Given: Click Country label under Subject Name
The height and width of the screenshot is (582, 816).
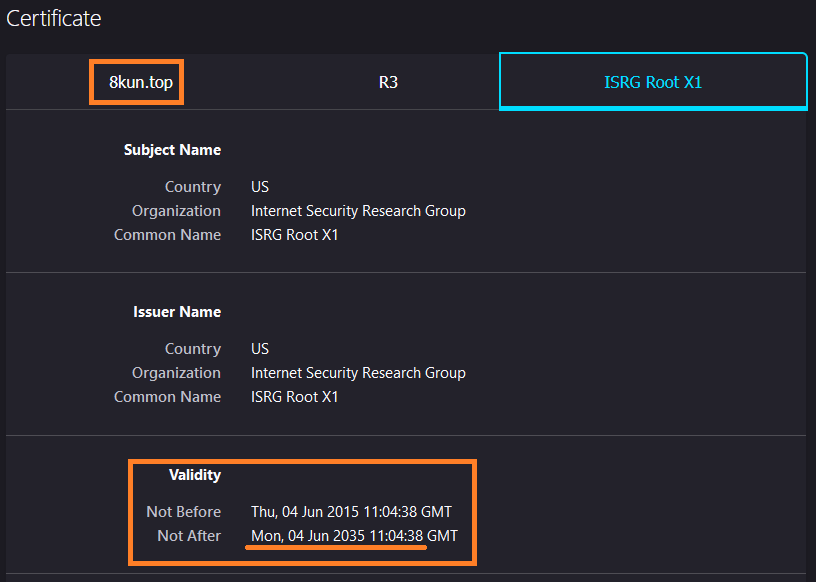Looking at the screenshot, I should pos(193,187).
